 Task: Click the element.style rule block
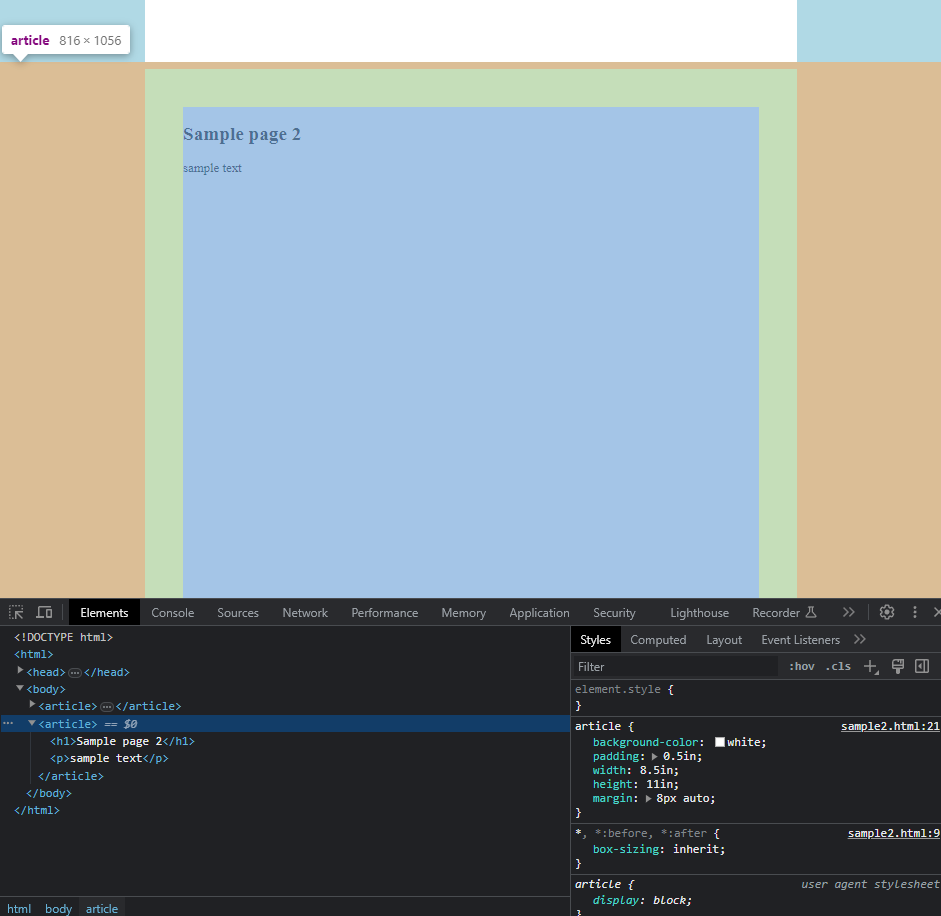click(x=756, y=697)
